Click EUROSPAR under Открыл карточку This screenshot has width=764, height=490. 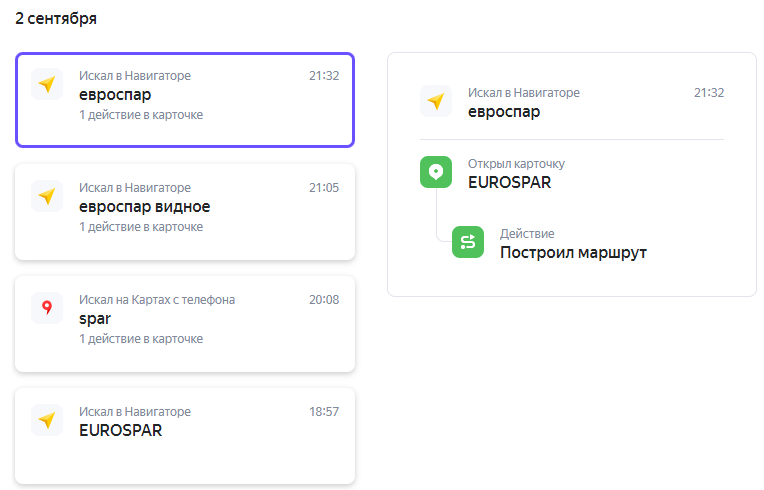click(509, 182)
